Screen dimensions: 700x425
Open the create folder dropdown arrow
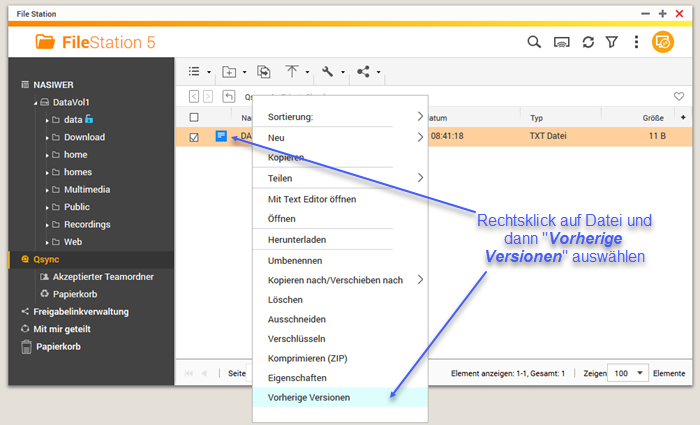point(244,72)
